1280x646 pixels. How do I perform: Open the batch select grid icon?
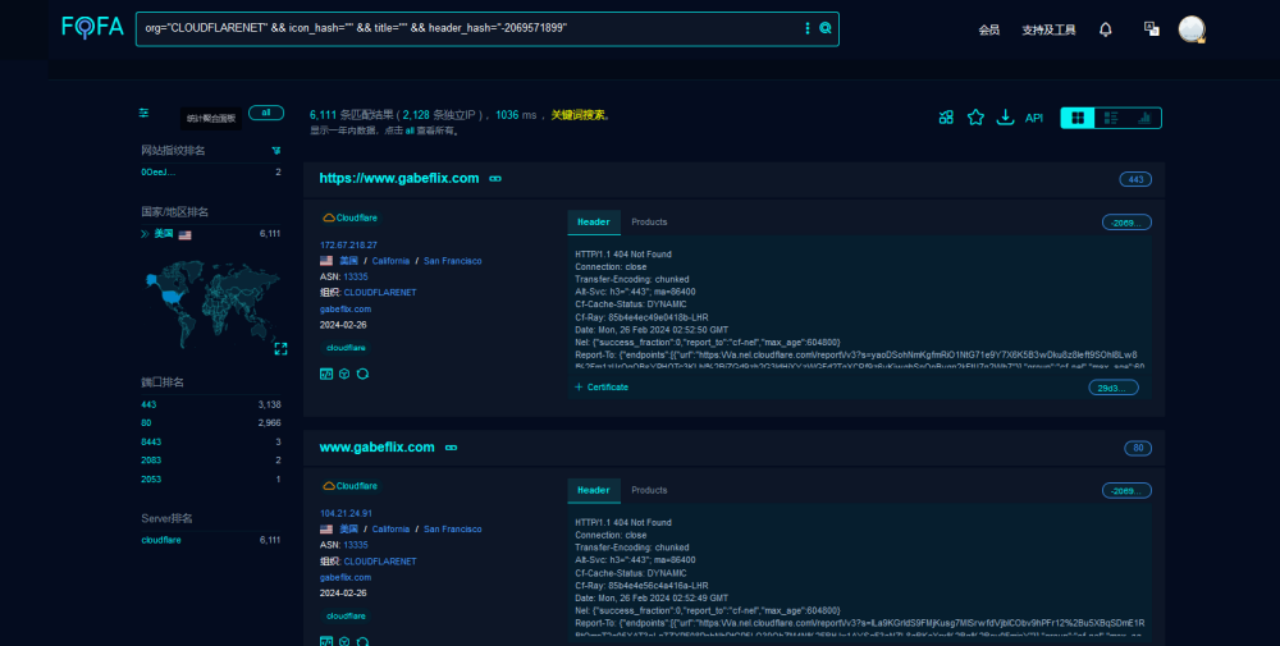(946, 117)
